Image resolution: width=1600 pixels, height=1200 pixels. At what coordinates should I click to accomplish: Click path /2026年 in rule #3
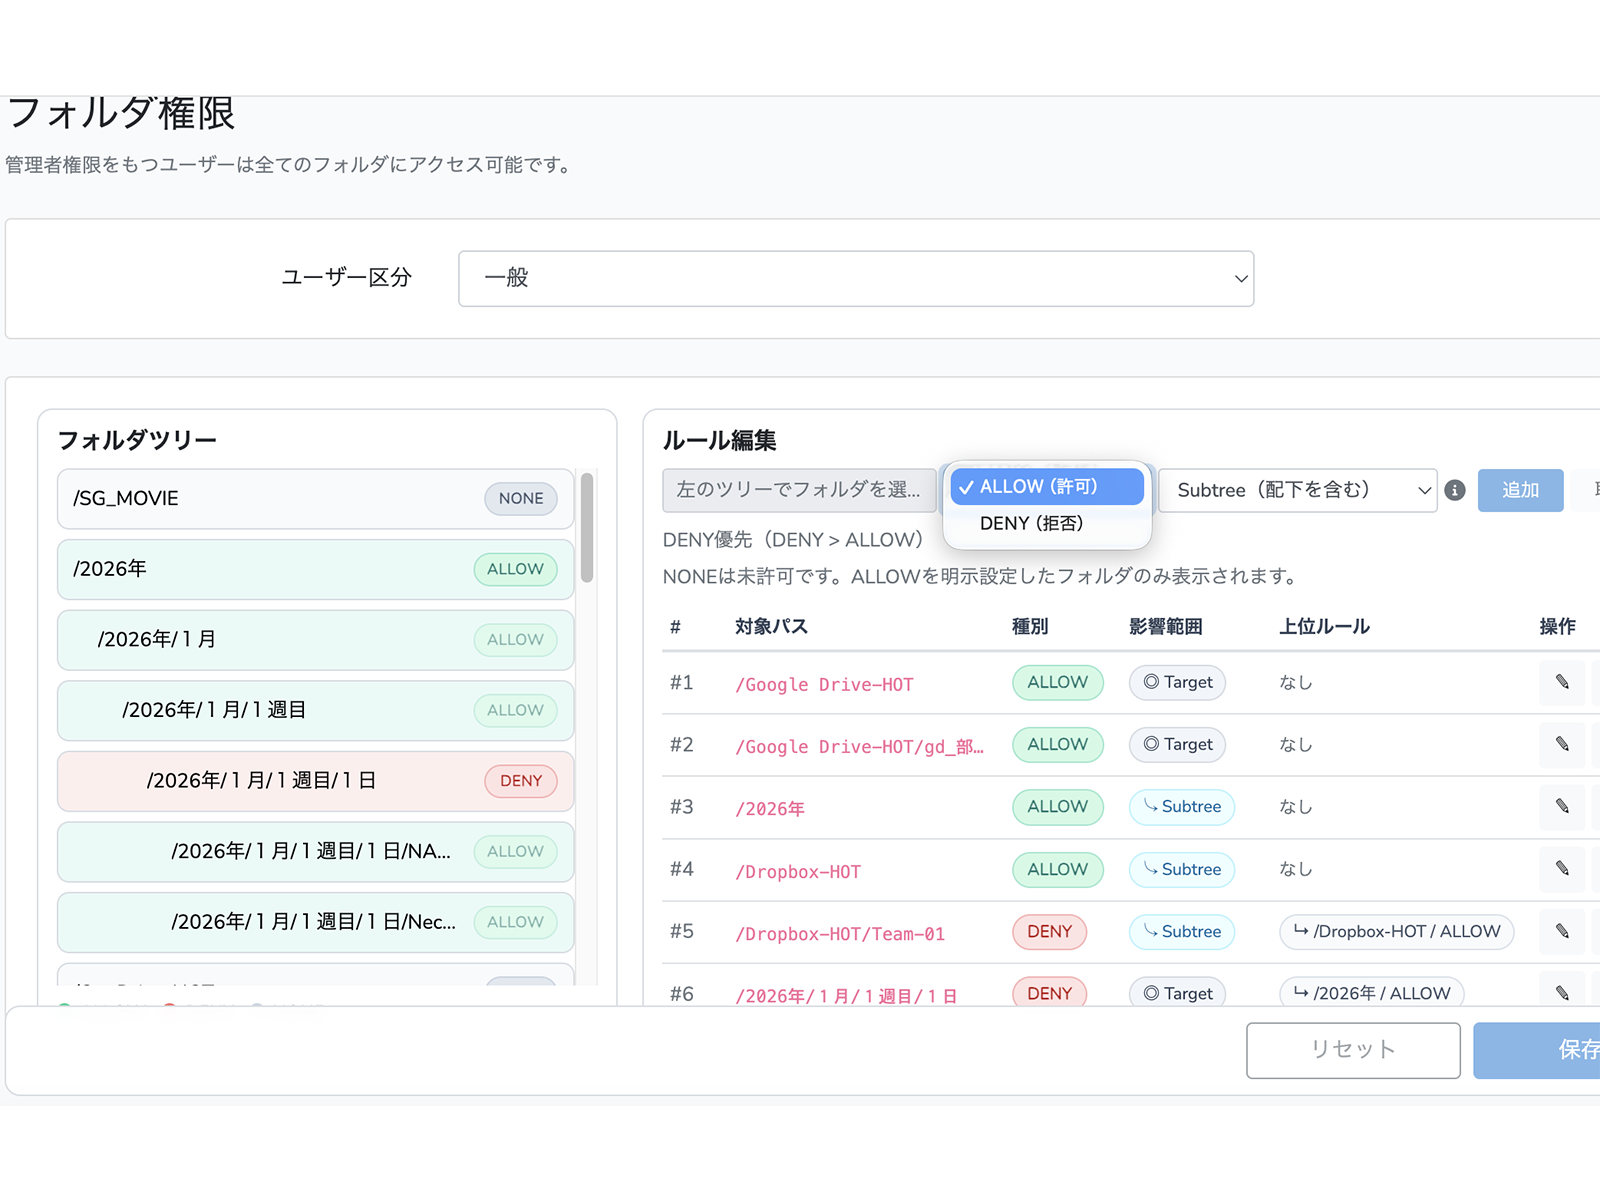[770, 808]
